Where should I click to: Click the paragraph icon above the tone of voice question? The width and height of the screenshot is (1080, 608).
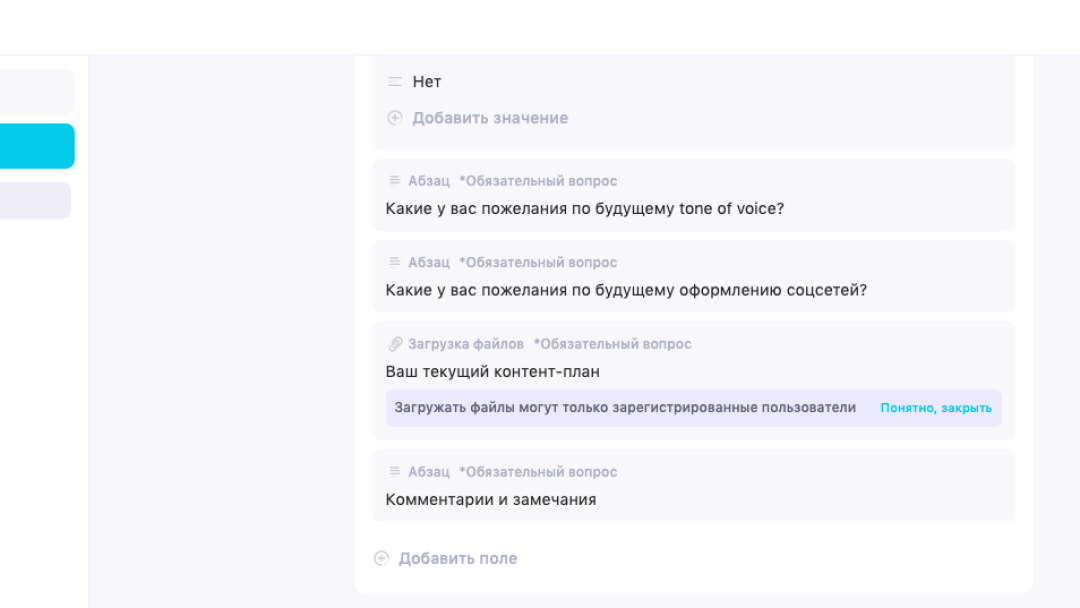pos(395,181)
